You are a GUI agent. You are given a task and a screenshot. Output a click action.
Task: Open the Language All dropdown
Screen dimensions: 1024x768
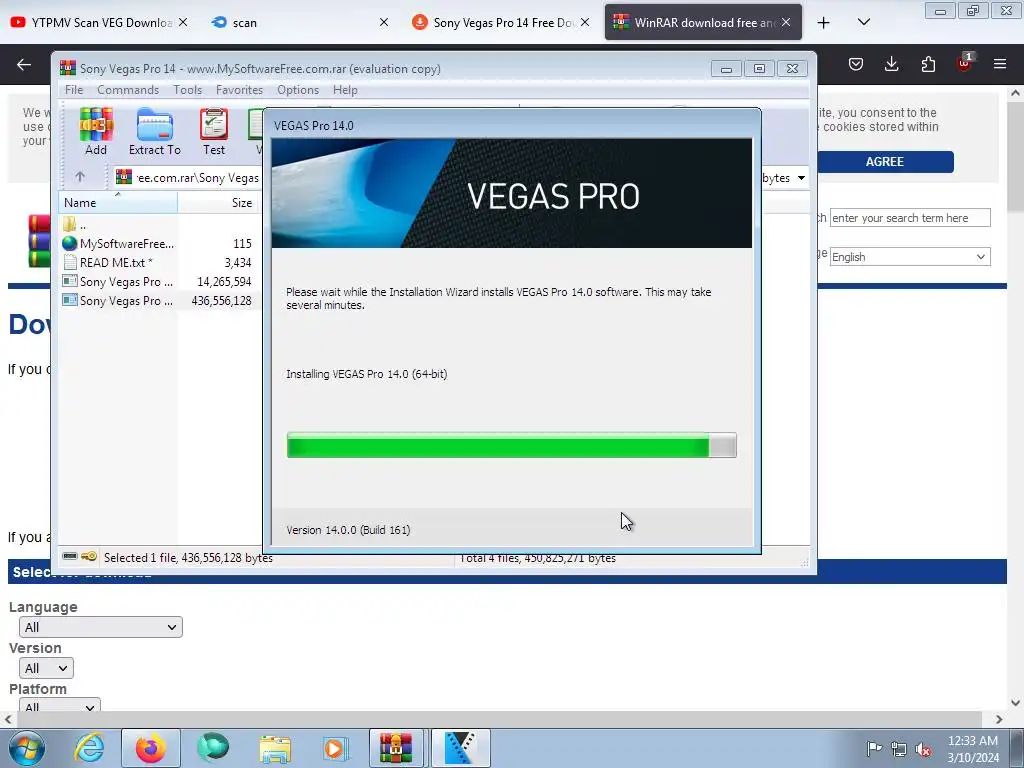pos(101,627)
